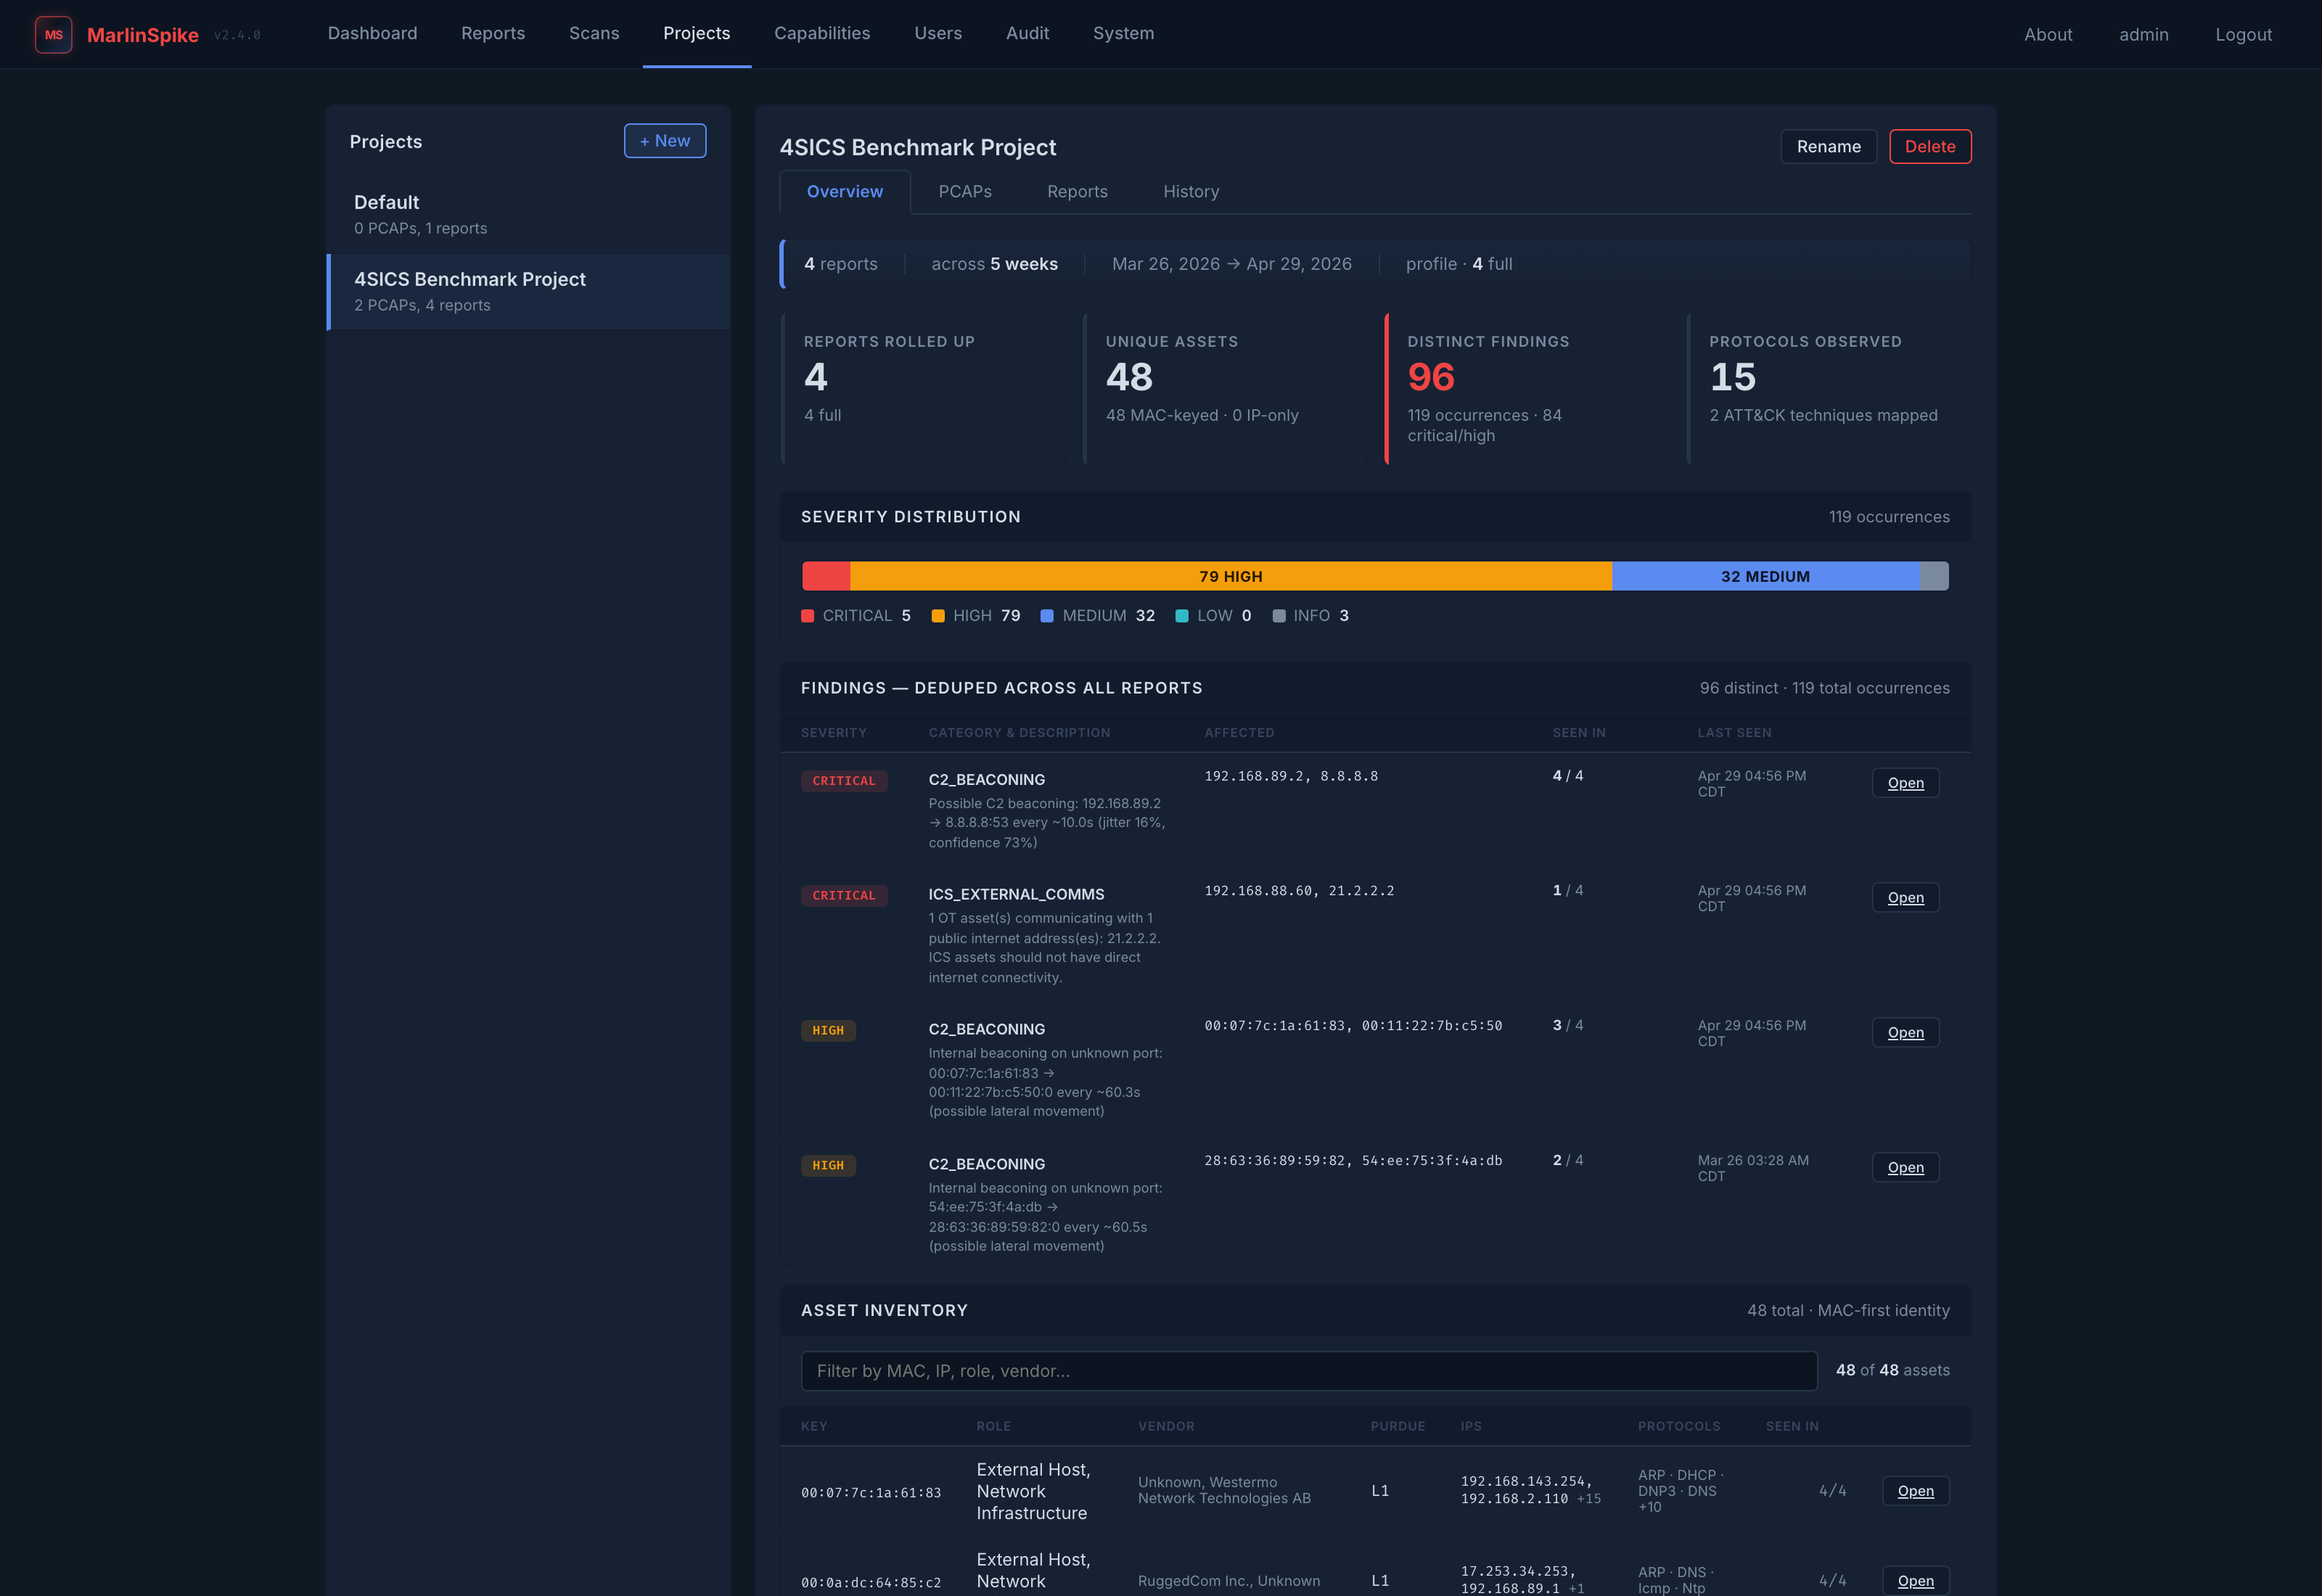
Task: Click the SEVERITY column header
Action: [833, 733]
